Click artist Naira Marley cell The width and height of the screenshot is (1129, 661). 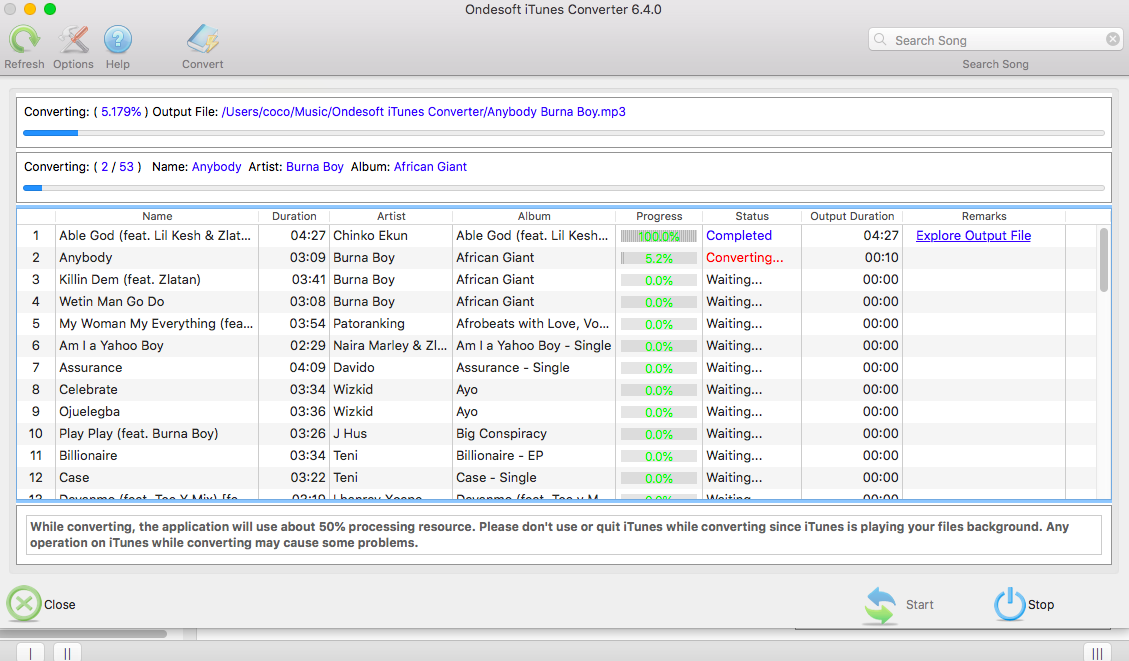click(x=391, y=346)
